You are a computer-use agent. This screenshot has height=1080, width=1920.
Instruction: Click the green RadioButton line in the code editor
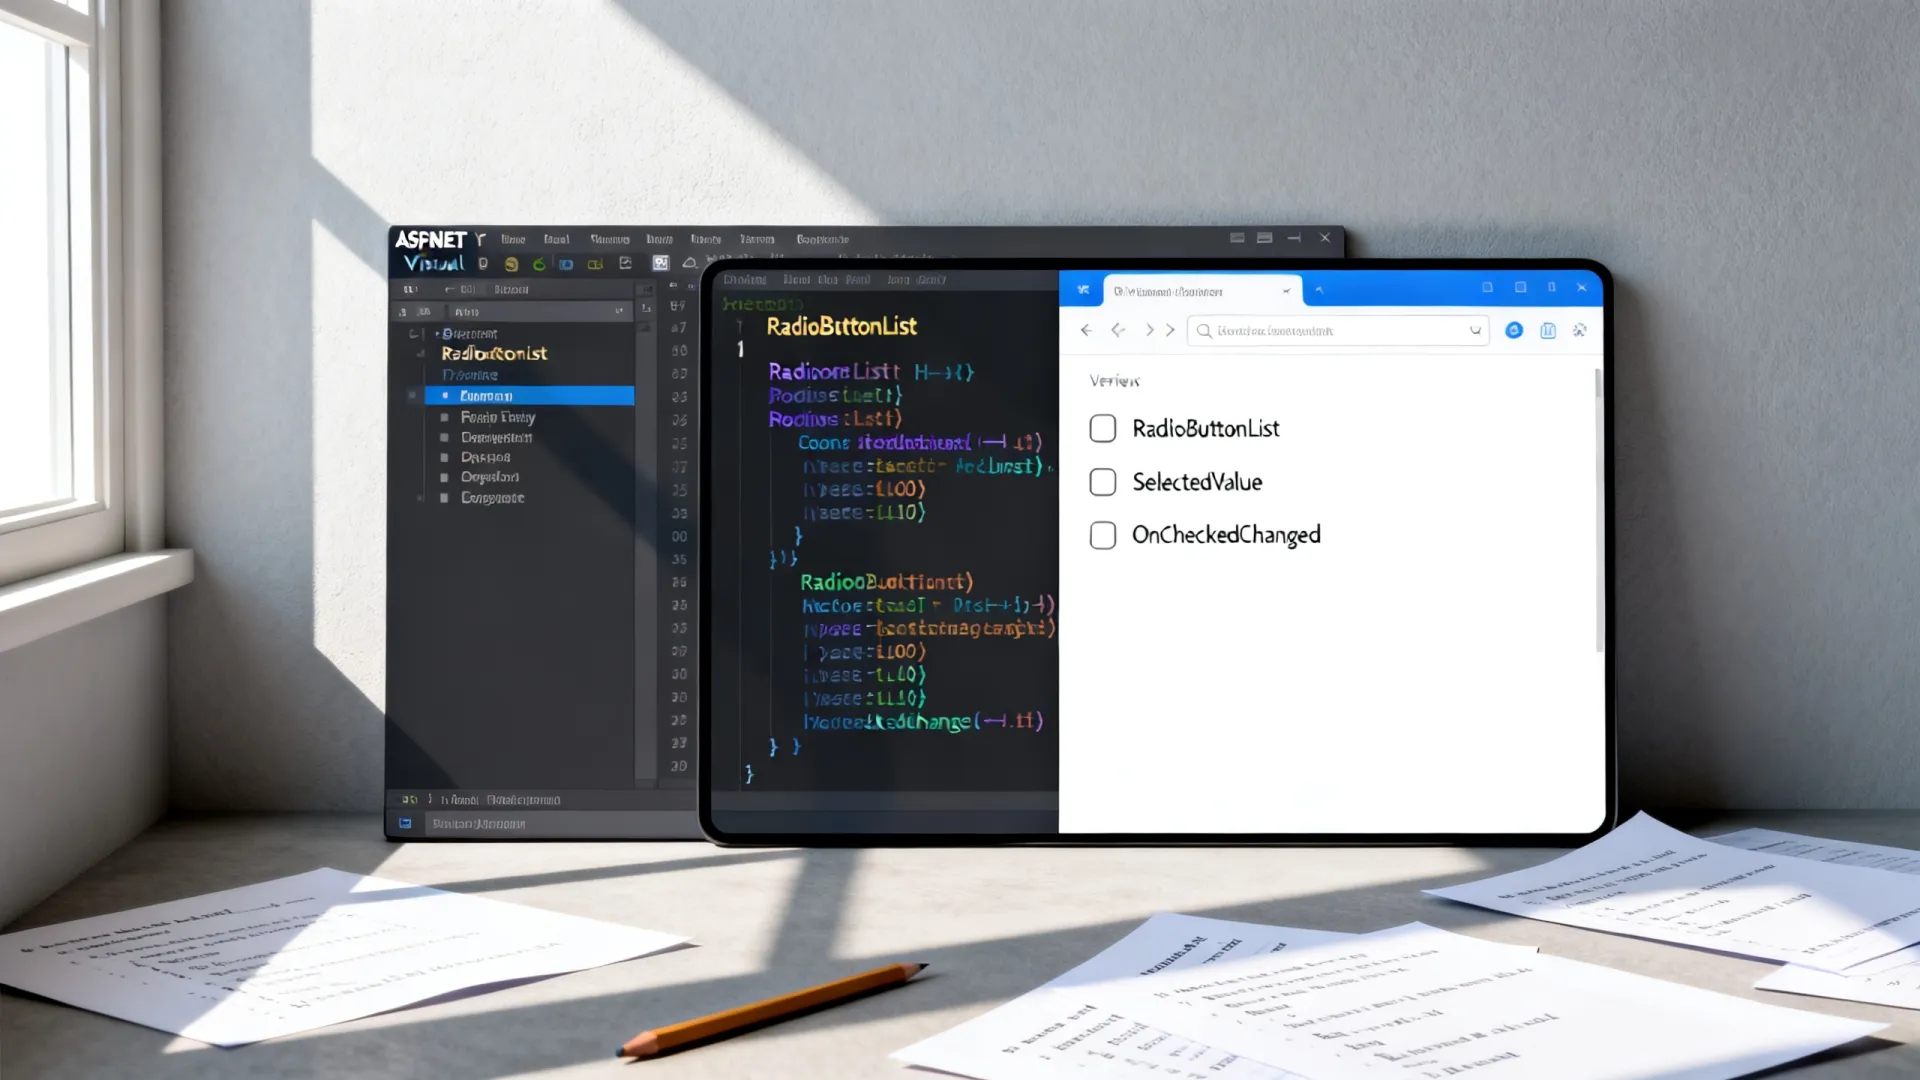tap(886, 582)
